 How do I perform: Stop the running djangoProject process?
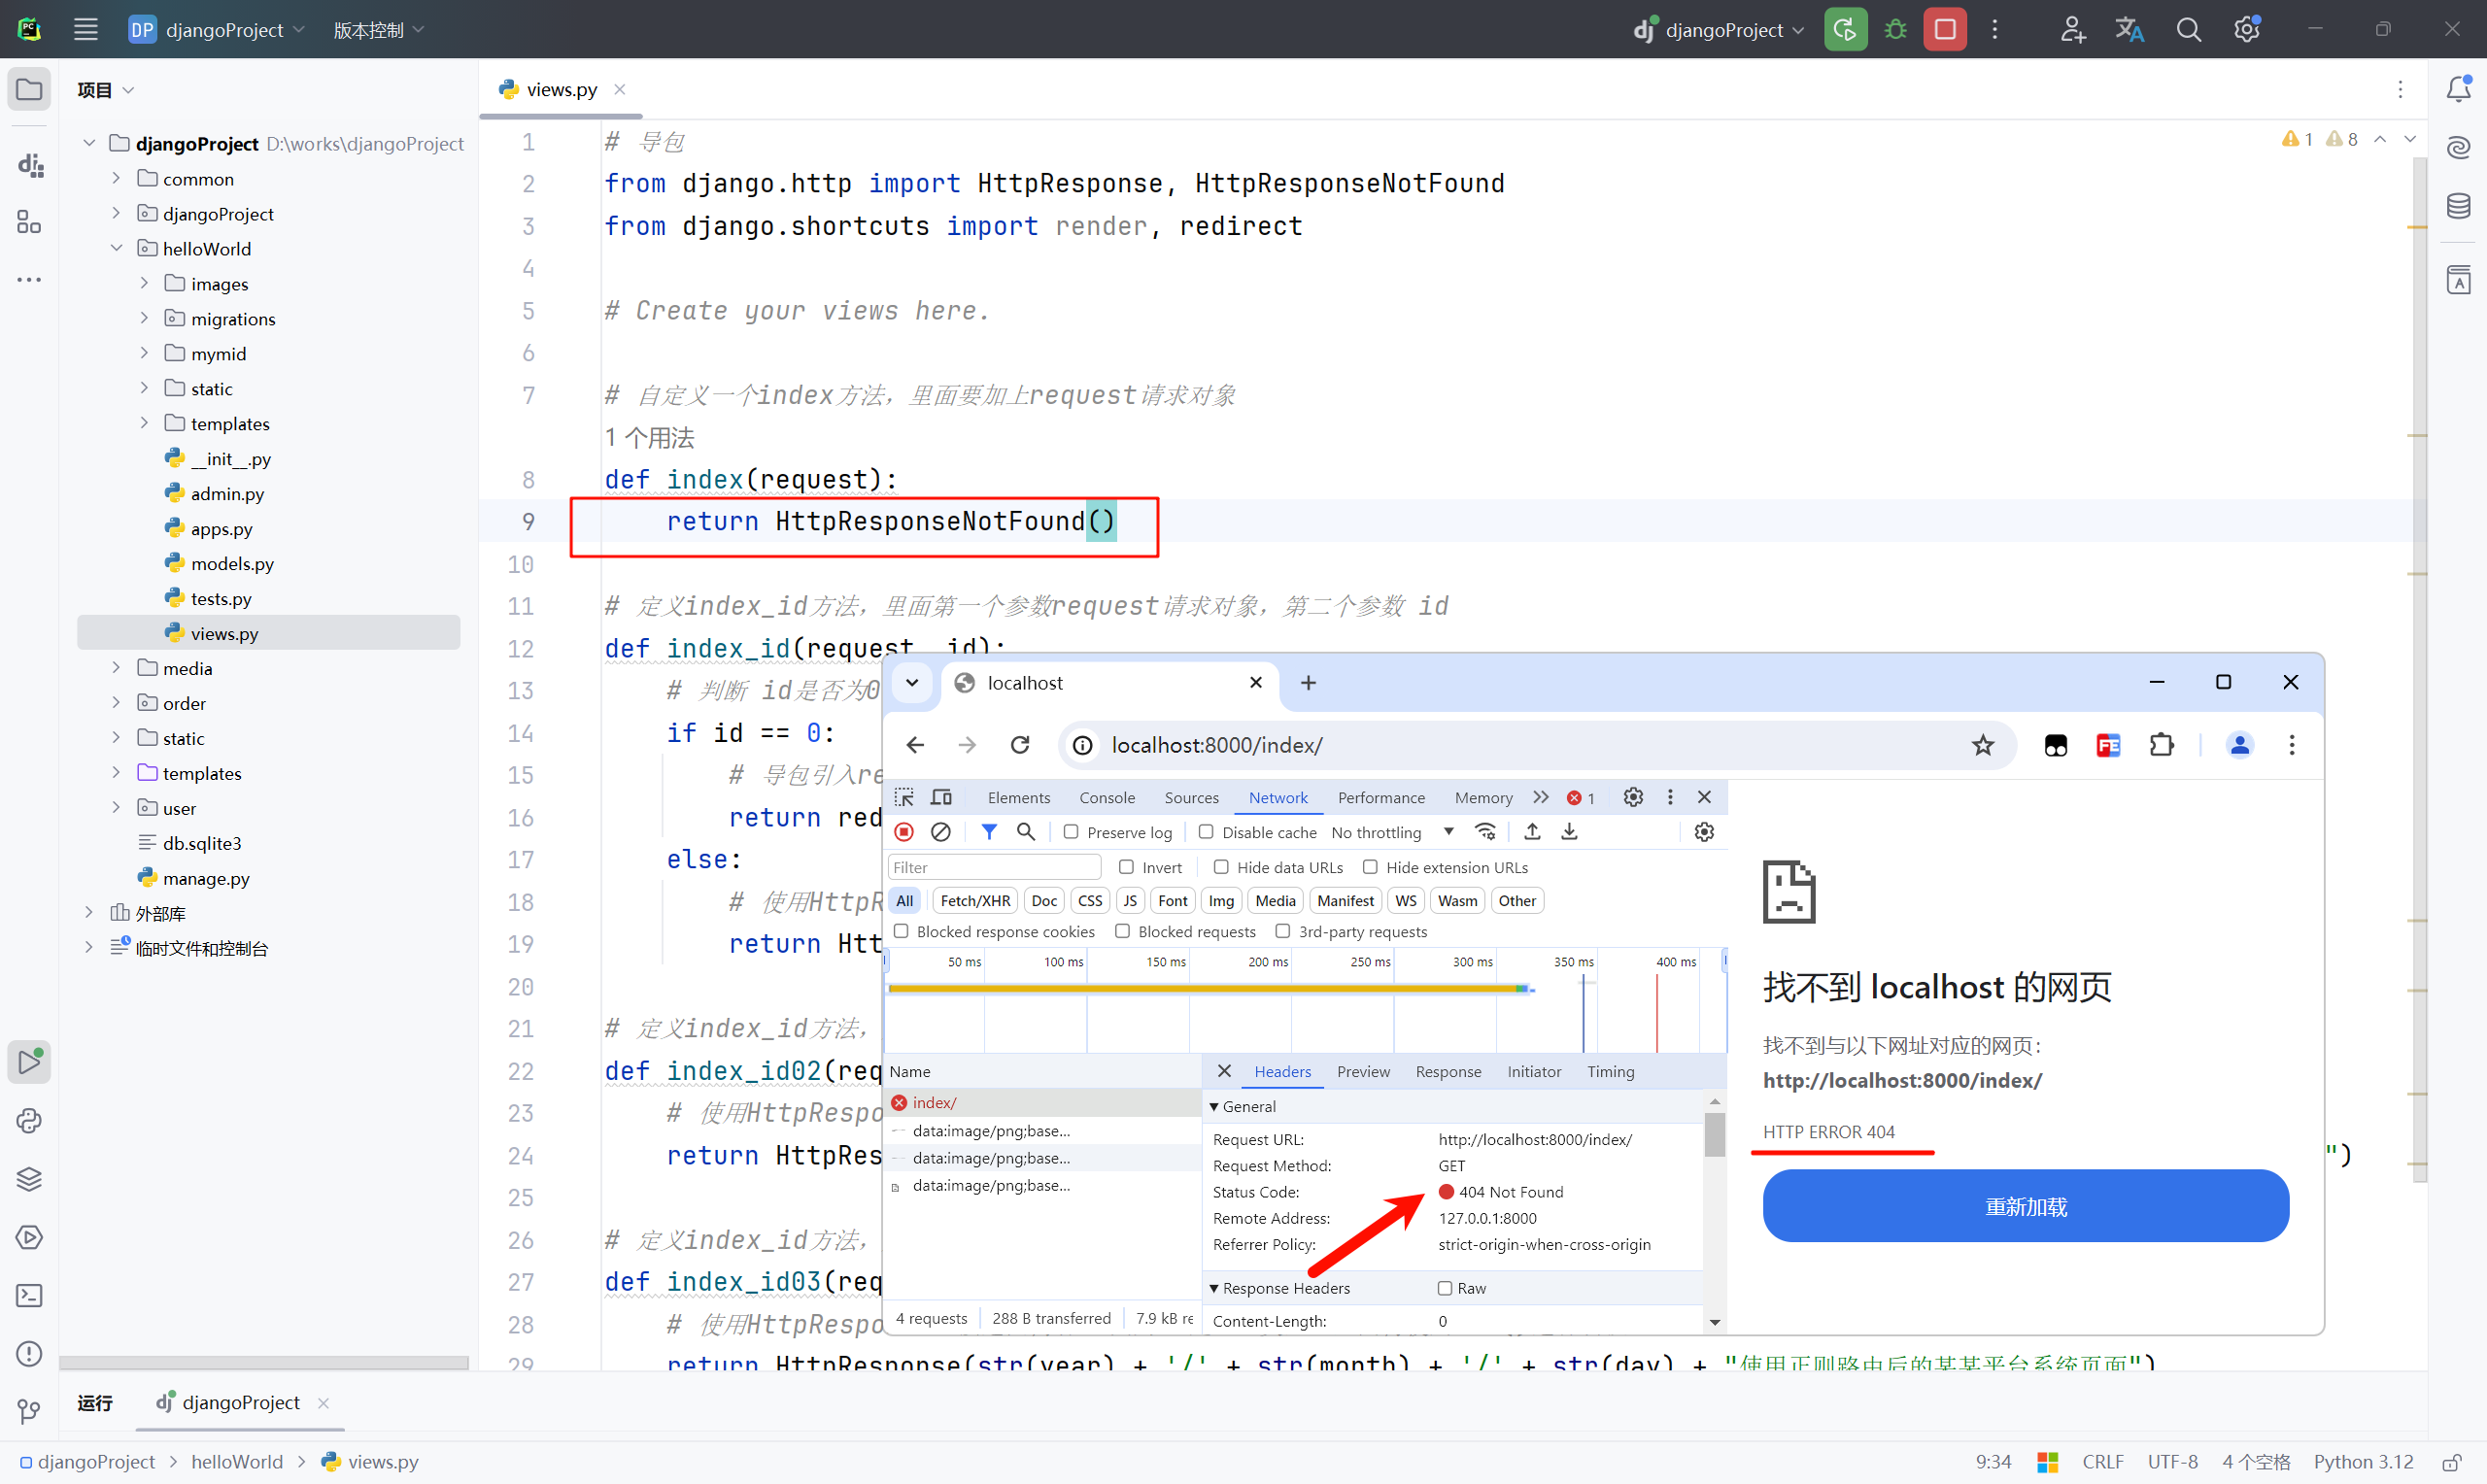1945,29
